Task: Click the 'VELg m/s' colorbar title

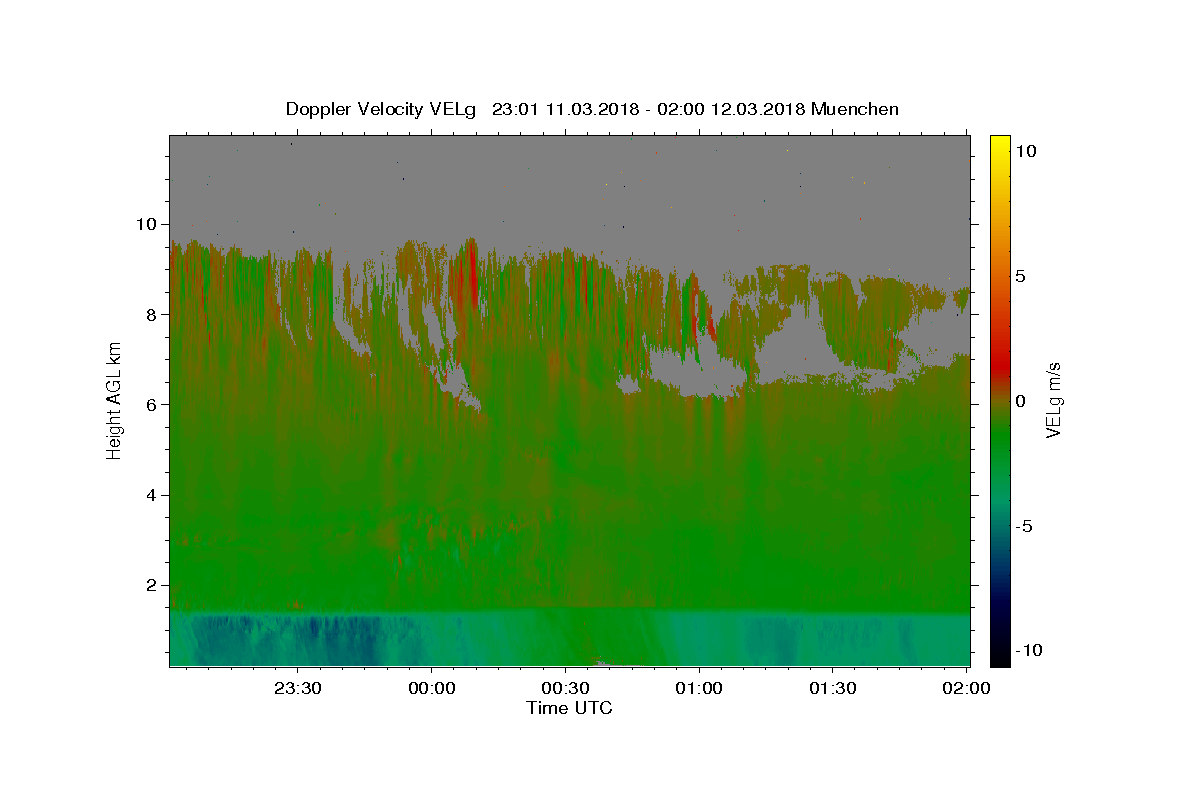Action: tap(1054, 400)
